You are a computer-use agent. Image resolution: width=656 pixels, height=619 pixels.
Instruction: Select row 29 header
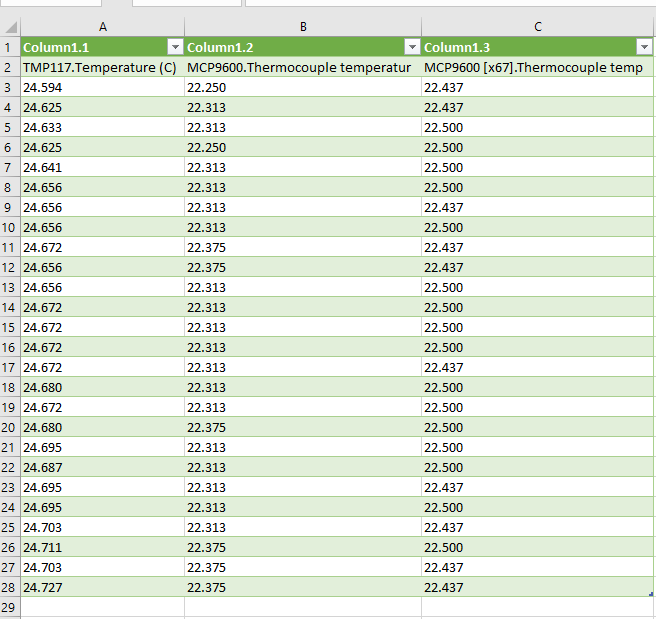pyautogui.click(x=10, y=607)
